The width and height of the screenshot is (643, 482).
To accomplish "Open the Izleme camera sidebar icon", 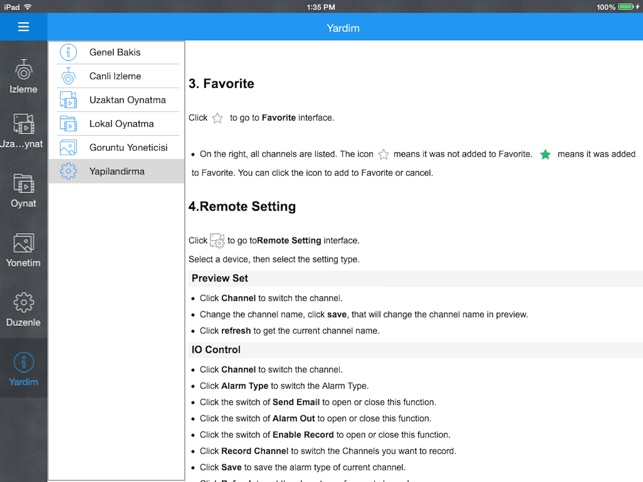I will (x=24, y=69).
